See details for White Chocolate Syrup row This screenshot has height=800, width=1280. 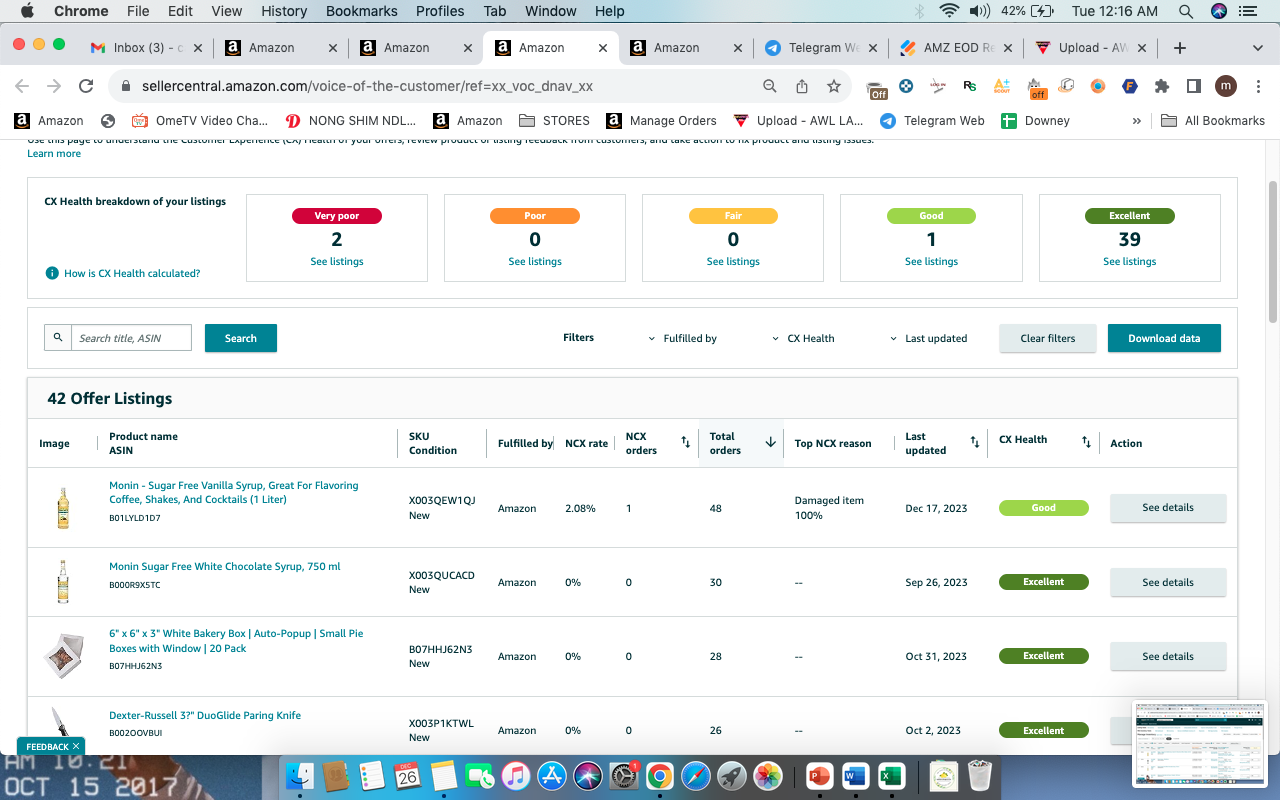(x=1168, y=582)
